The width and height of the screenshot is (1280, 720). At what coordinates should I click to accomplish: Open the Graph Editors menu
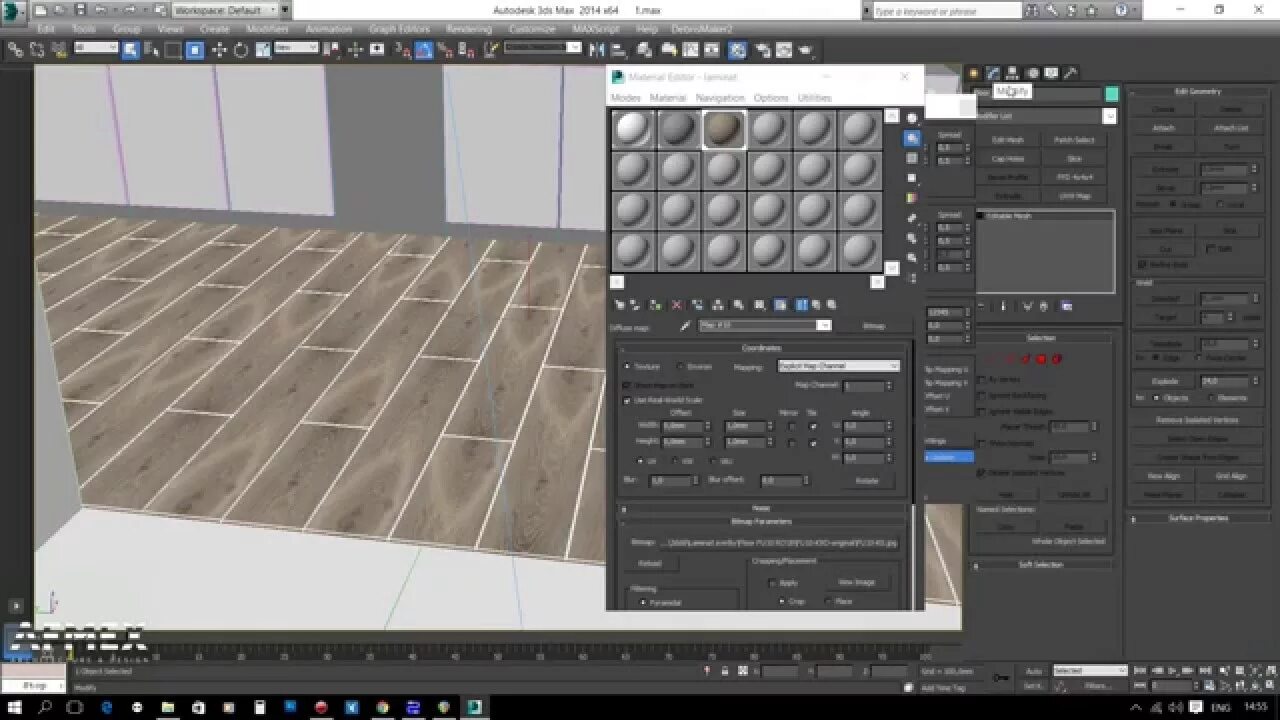click(x=399, y=30)
